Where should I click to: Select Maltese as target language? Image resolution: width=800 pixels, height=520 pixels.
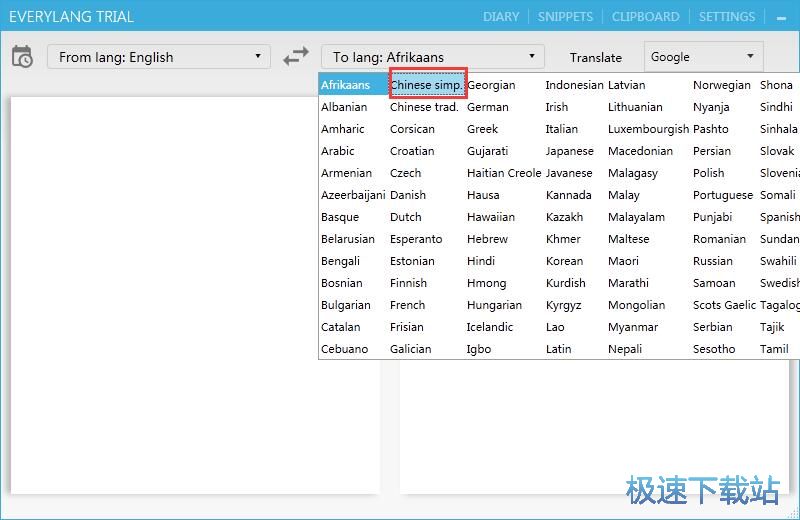point(629,238)
